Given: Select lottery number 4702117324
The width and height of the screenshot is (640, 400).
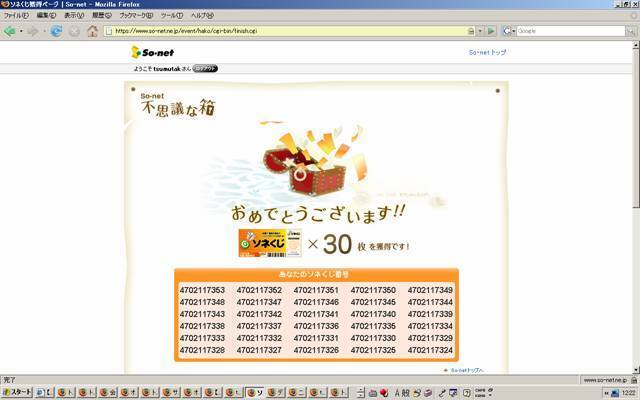Looking at the screenshot, I should click(x=430, y=350).
